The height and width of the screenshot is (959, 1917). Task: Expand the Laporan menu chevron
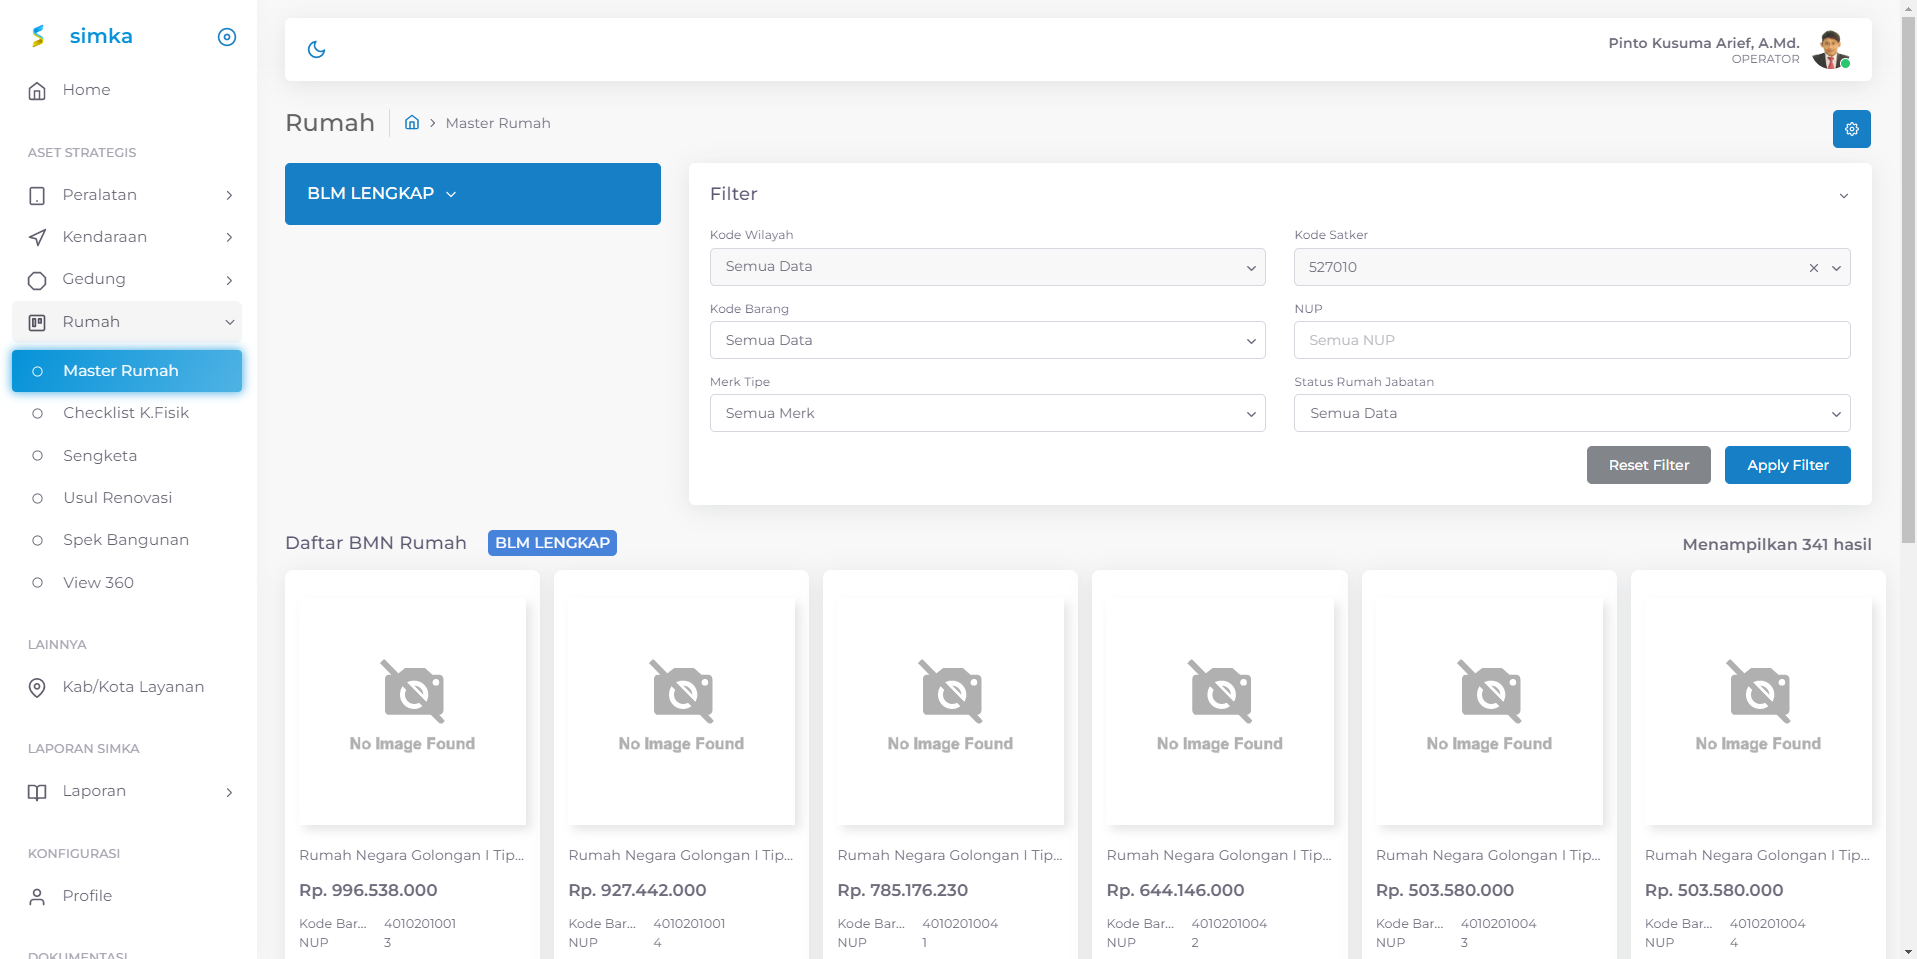coord(229,792)
